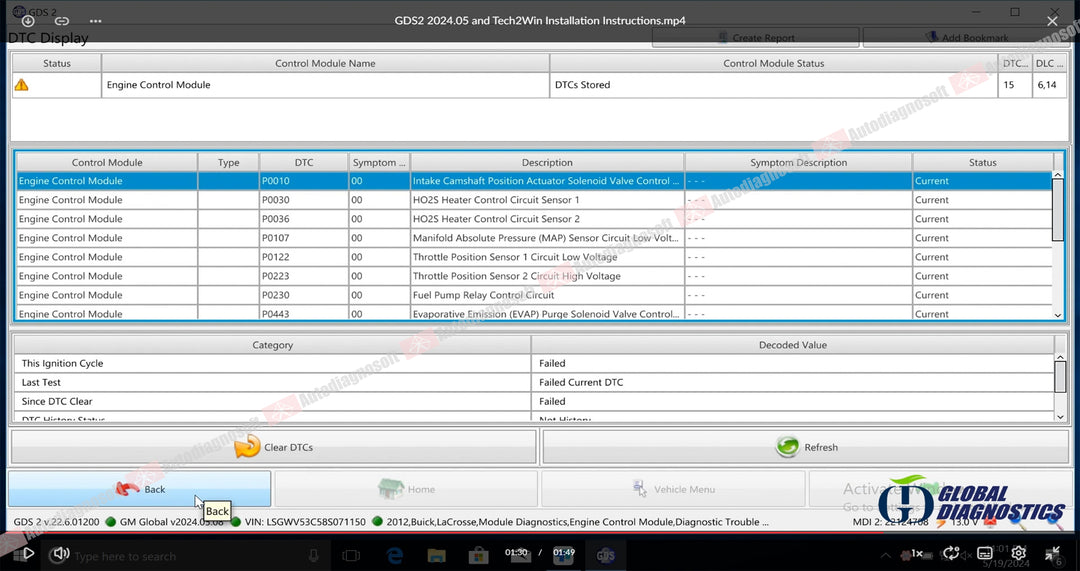The width and height of the screenshot is (1080, 571).
Task: Select the P0223 DTC row
Action: click(534, 276)
